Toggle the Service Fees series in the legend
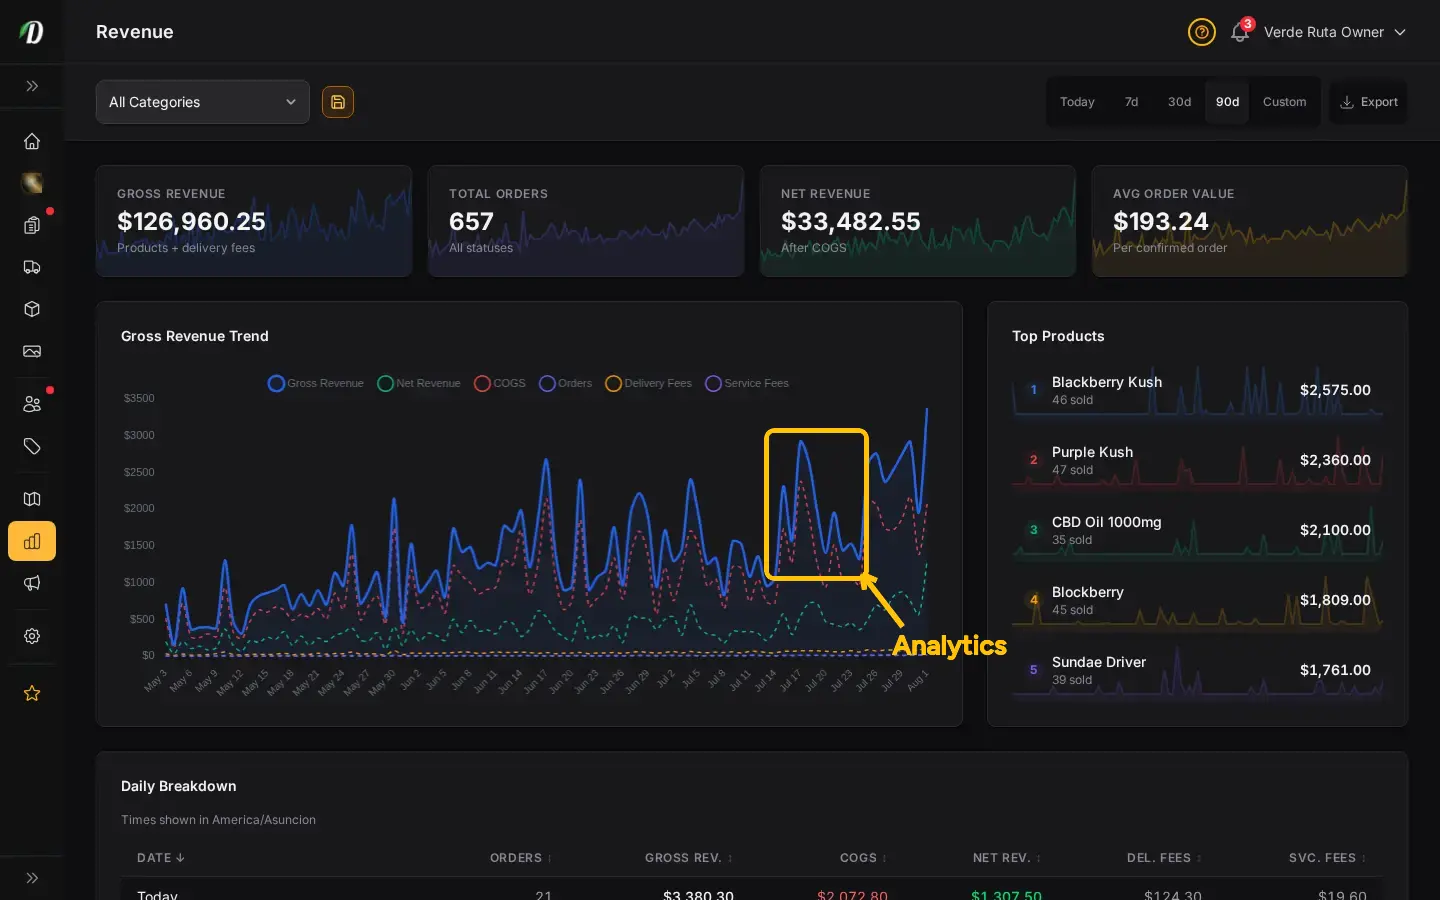The height and width of the screenshot is (900, 1440). click(x=747, y=383)
